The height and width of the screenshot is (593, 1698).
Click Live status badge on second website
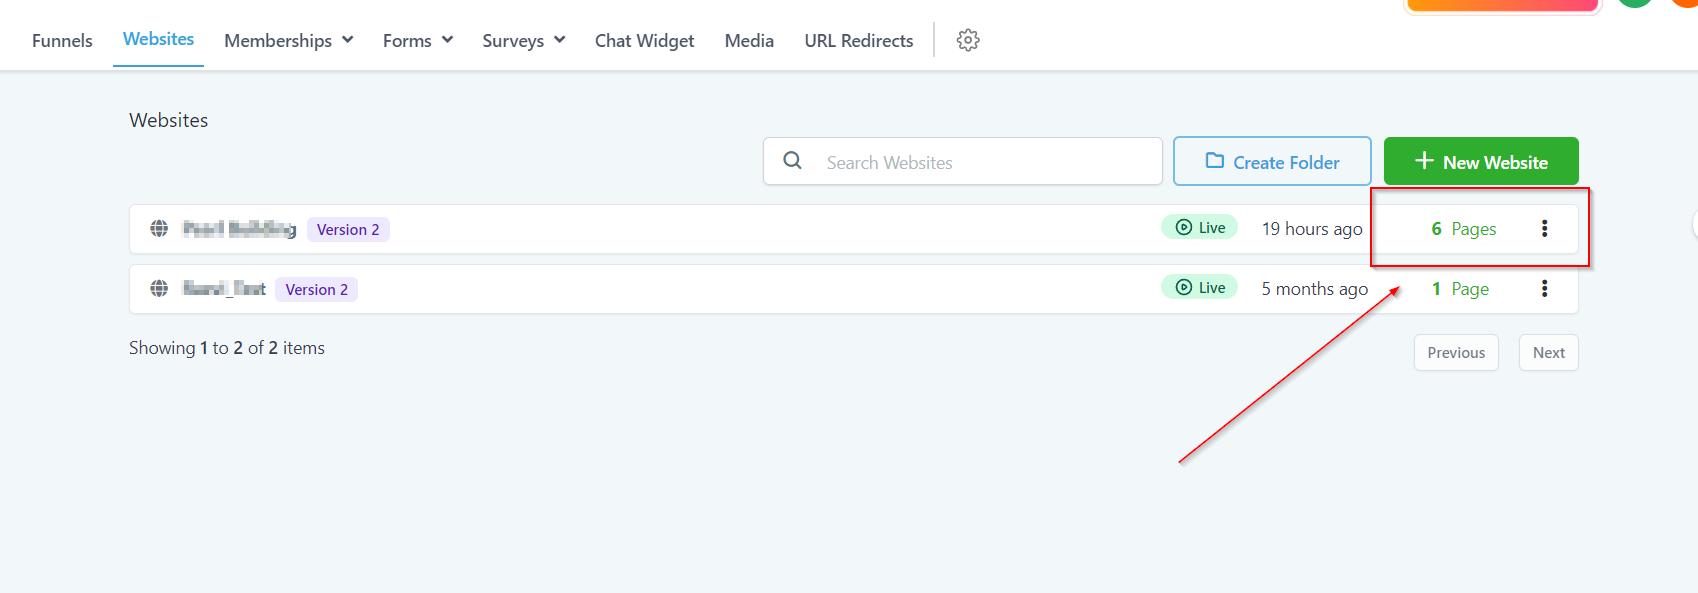[x=1200, y=288]
